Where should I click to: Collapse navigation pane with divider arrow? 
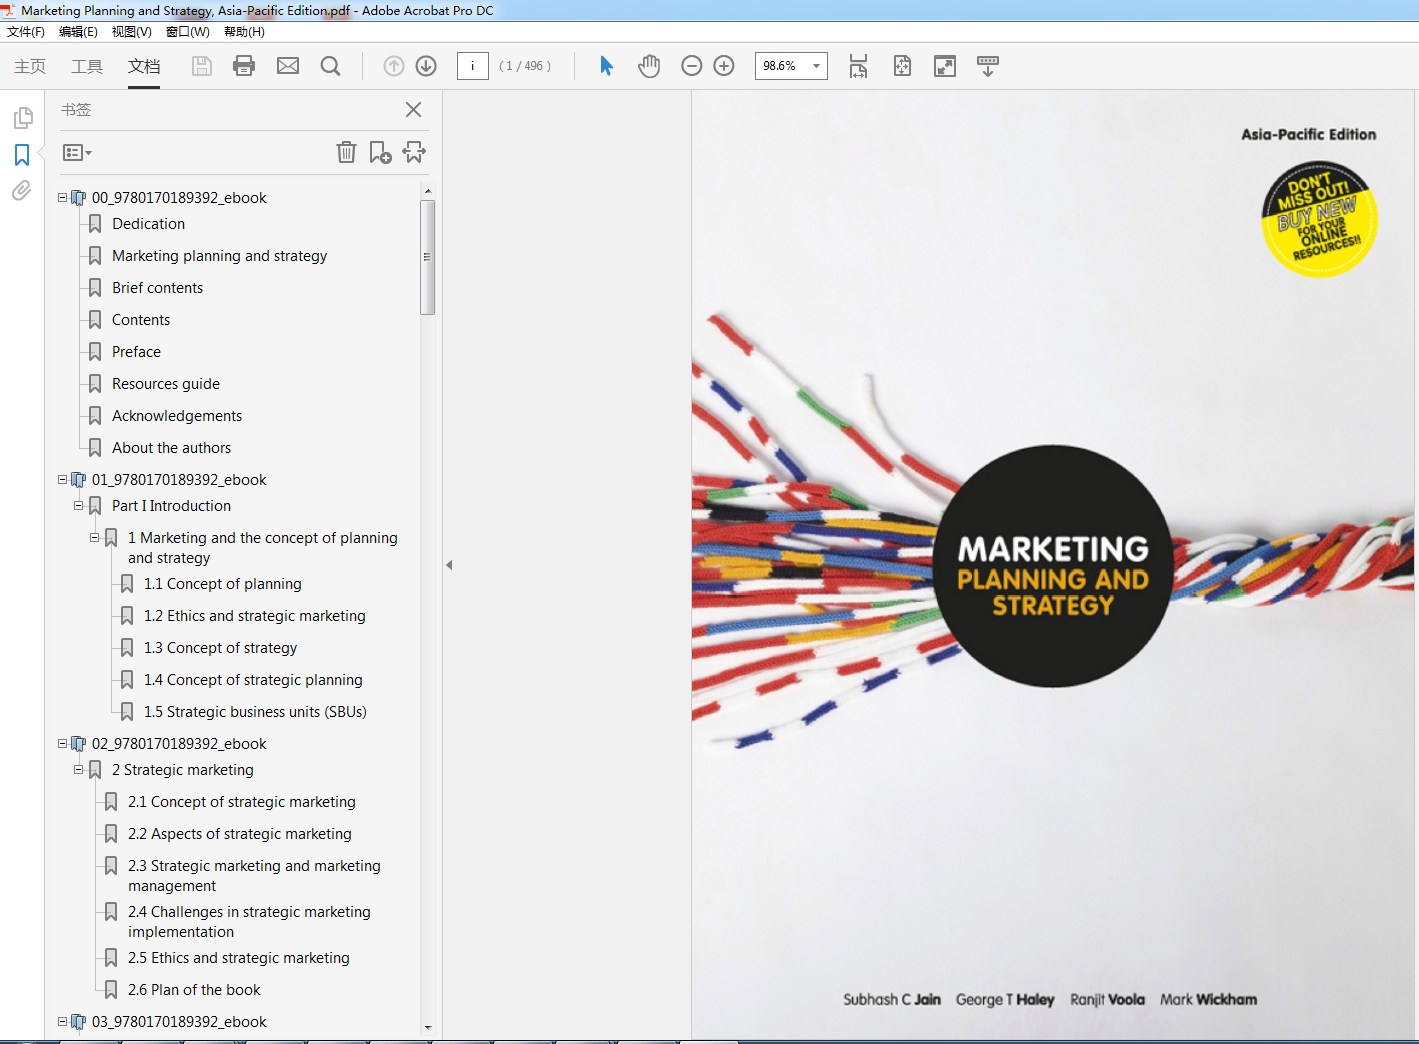pos(449,565)
